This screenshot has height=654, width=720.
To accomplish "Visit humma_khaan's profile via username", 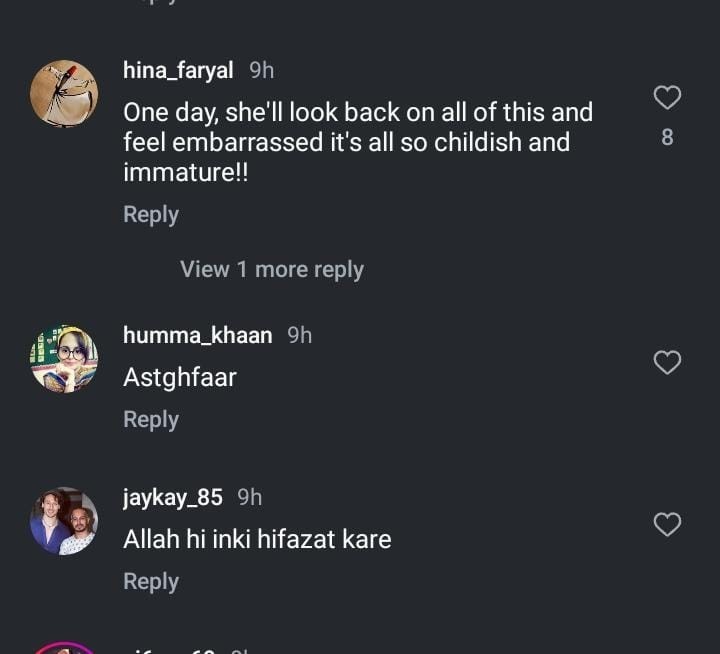I will coord(197,335).
